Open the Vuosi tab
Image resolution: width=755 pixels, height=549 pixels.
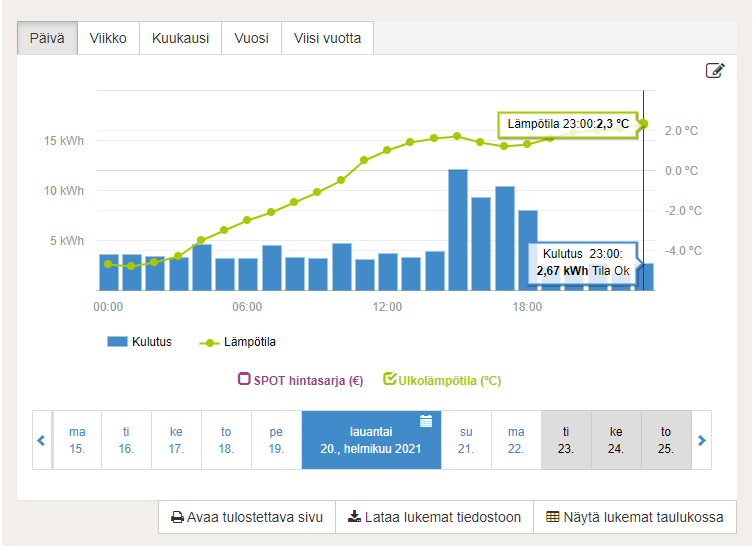tap(251, 39)
